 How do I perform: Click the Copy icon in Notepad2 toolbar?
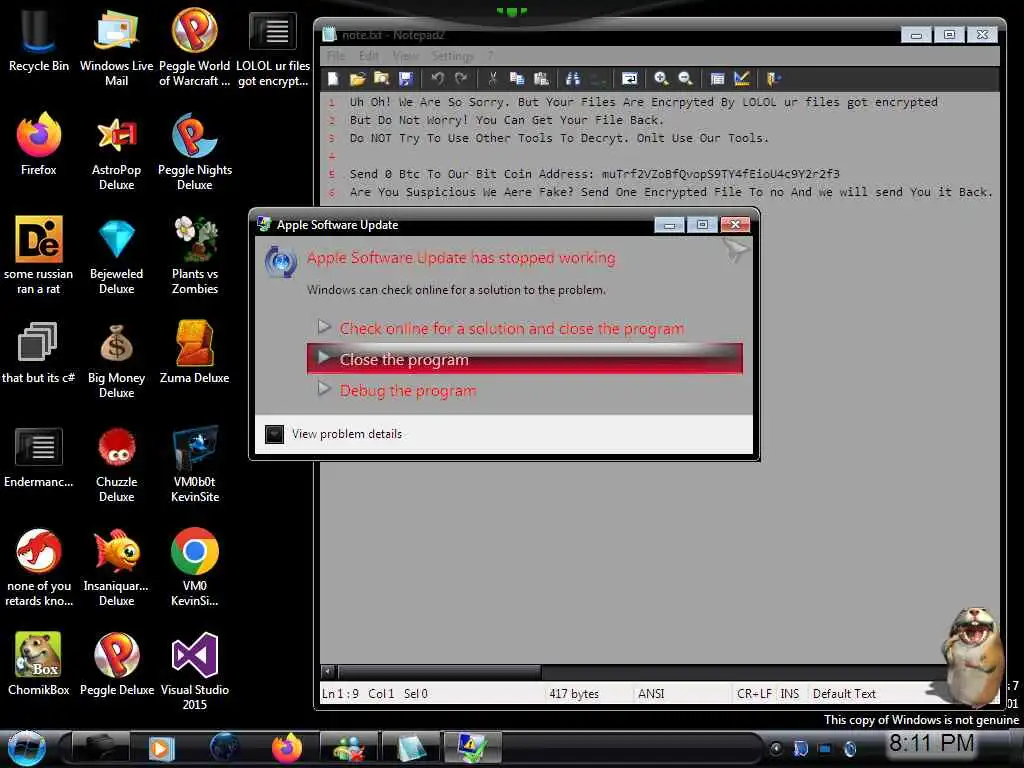coord(517,79)
